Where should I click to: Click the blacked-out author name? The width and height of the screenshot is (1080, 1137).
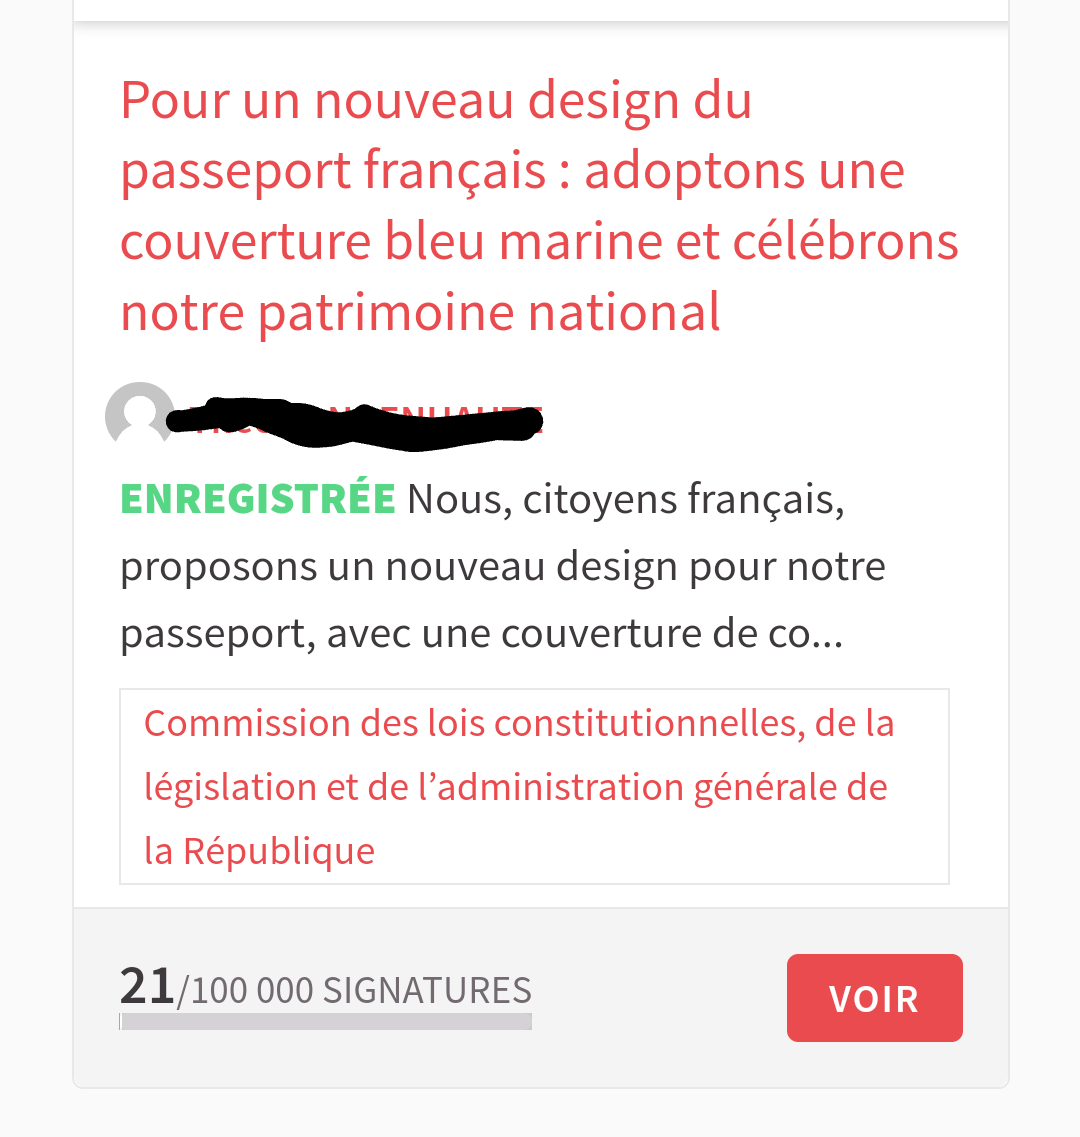point(355,420)
